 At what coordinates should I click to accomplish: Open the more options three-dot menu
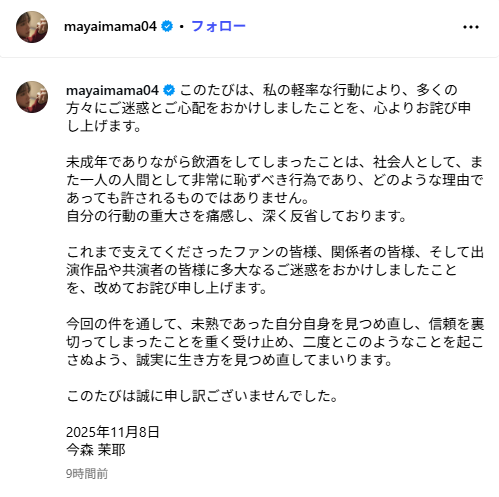click(471, 27)
